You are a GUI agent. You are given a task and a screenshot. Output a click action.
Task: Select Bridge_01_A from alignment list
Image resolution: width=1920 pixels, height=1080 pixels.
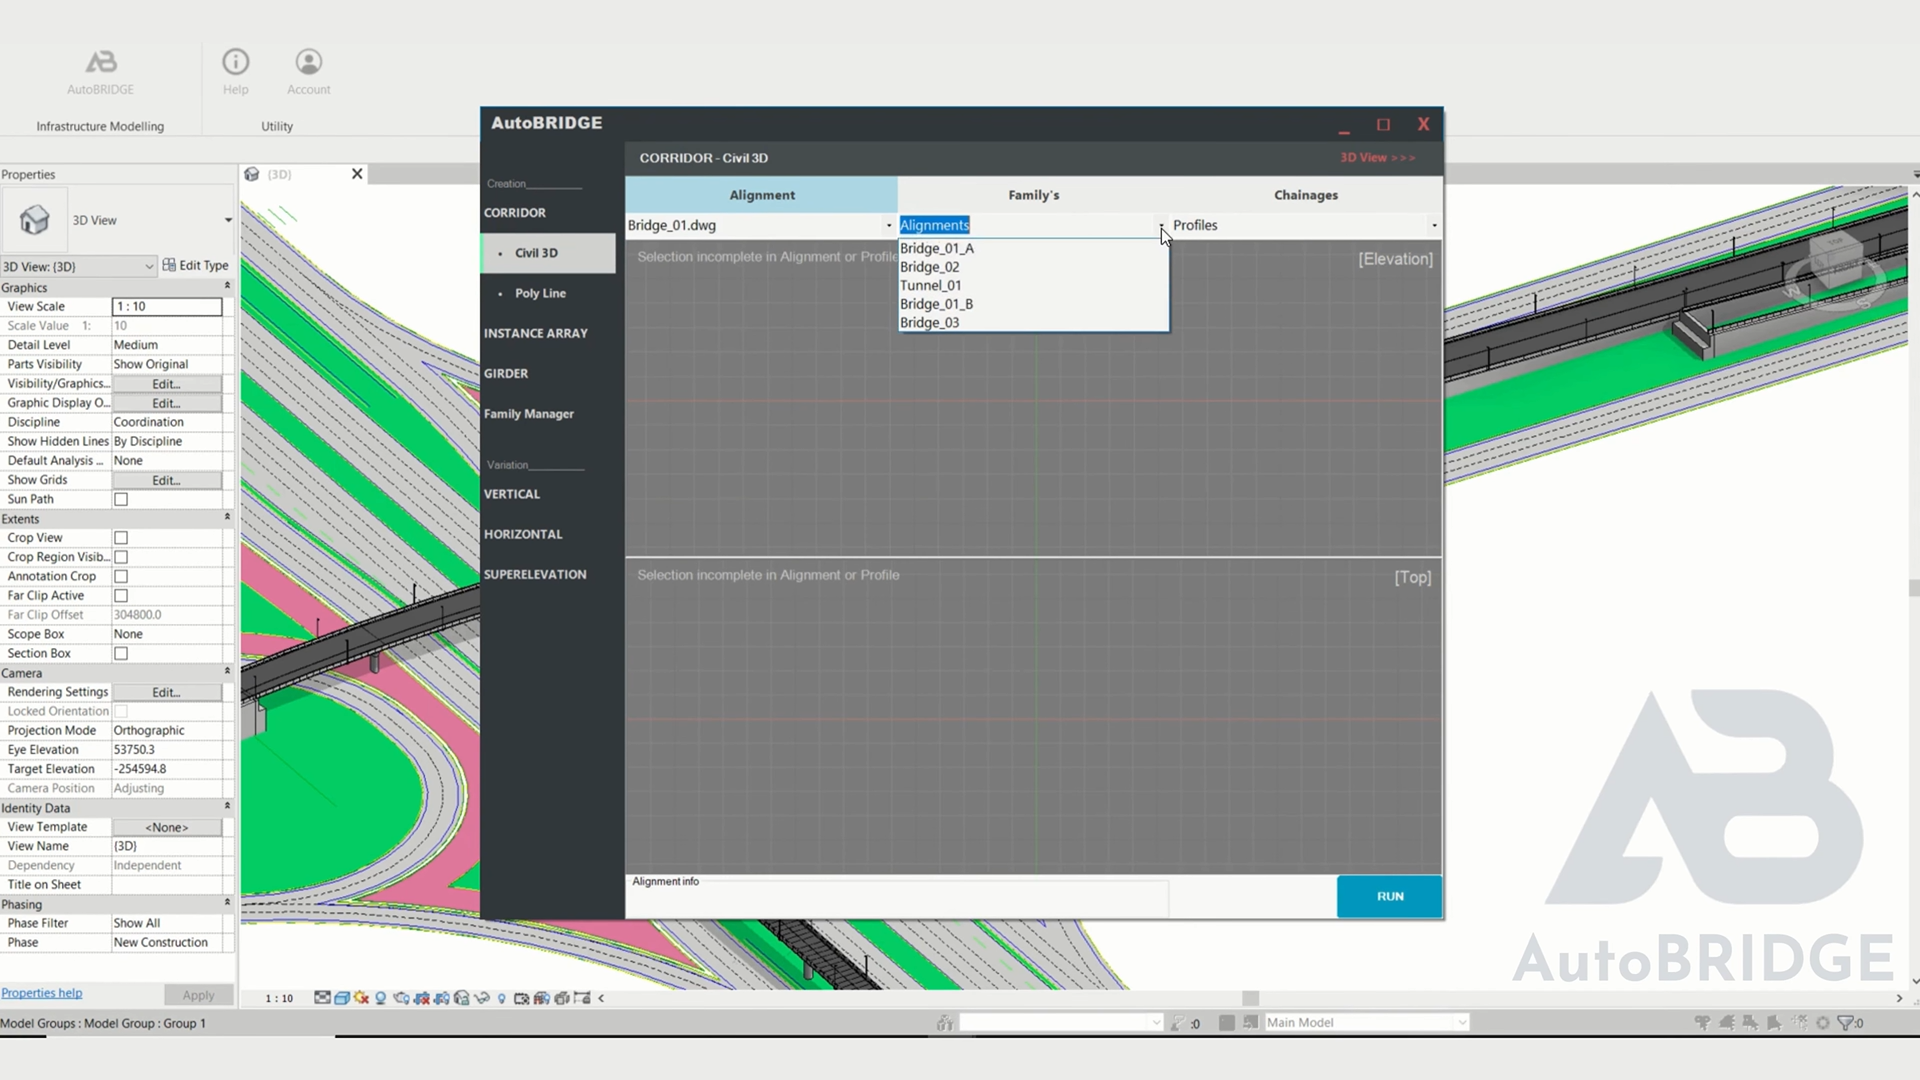point(938,247)
